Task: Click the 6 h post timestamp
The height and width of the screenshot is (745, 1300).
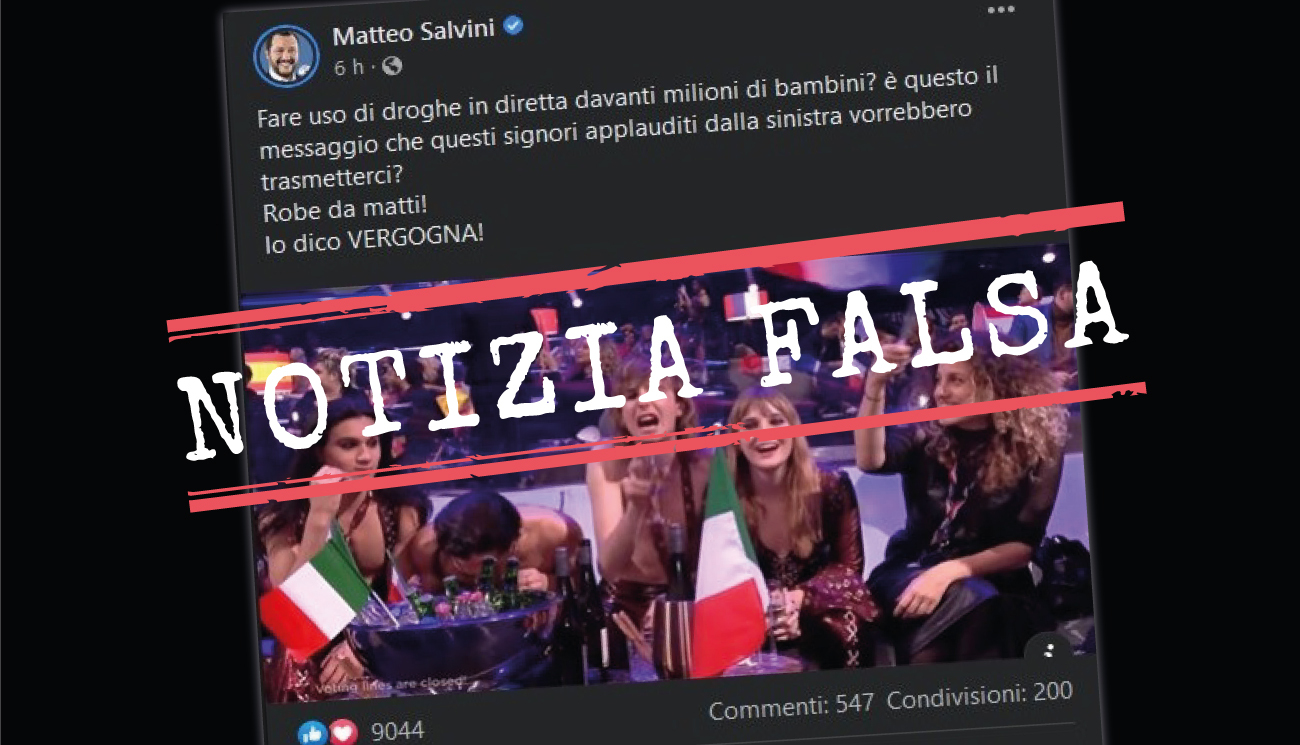Action: click(347, 67)
